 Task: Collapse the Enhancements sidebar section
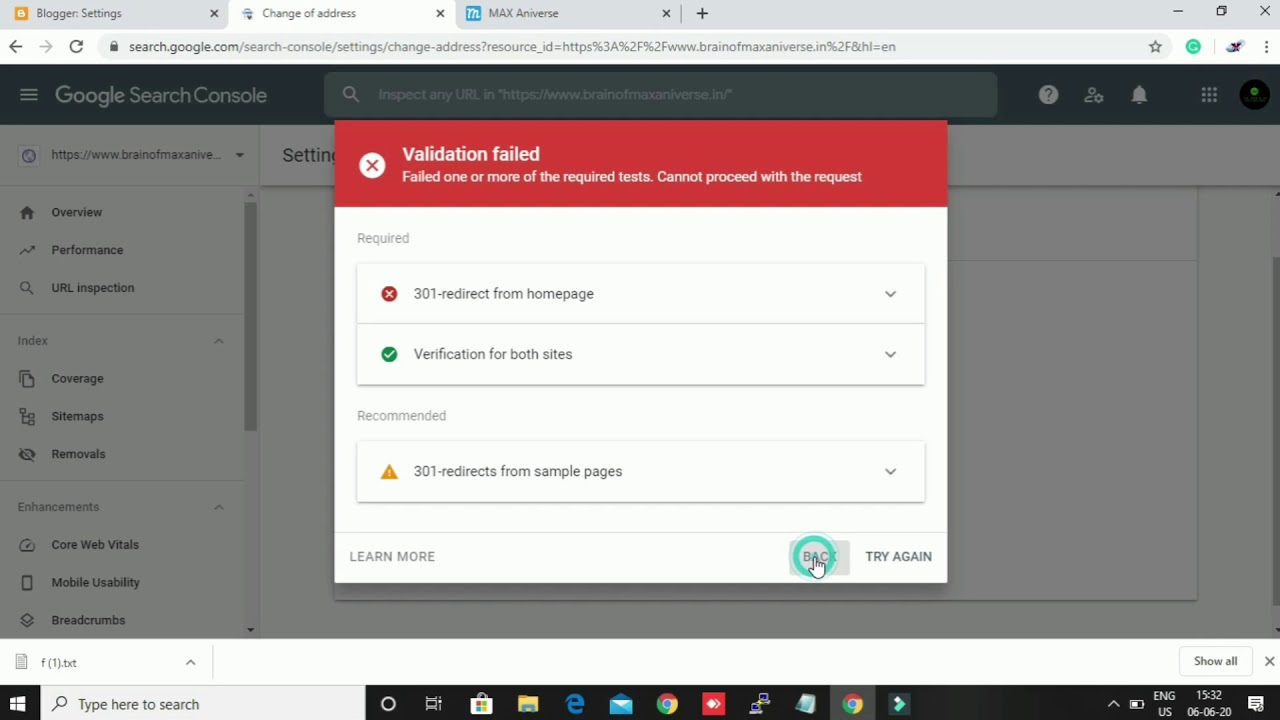(x=218, y=507)
